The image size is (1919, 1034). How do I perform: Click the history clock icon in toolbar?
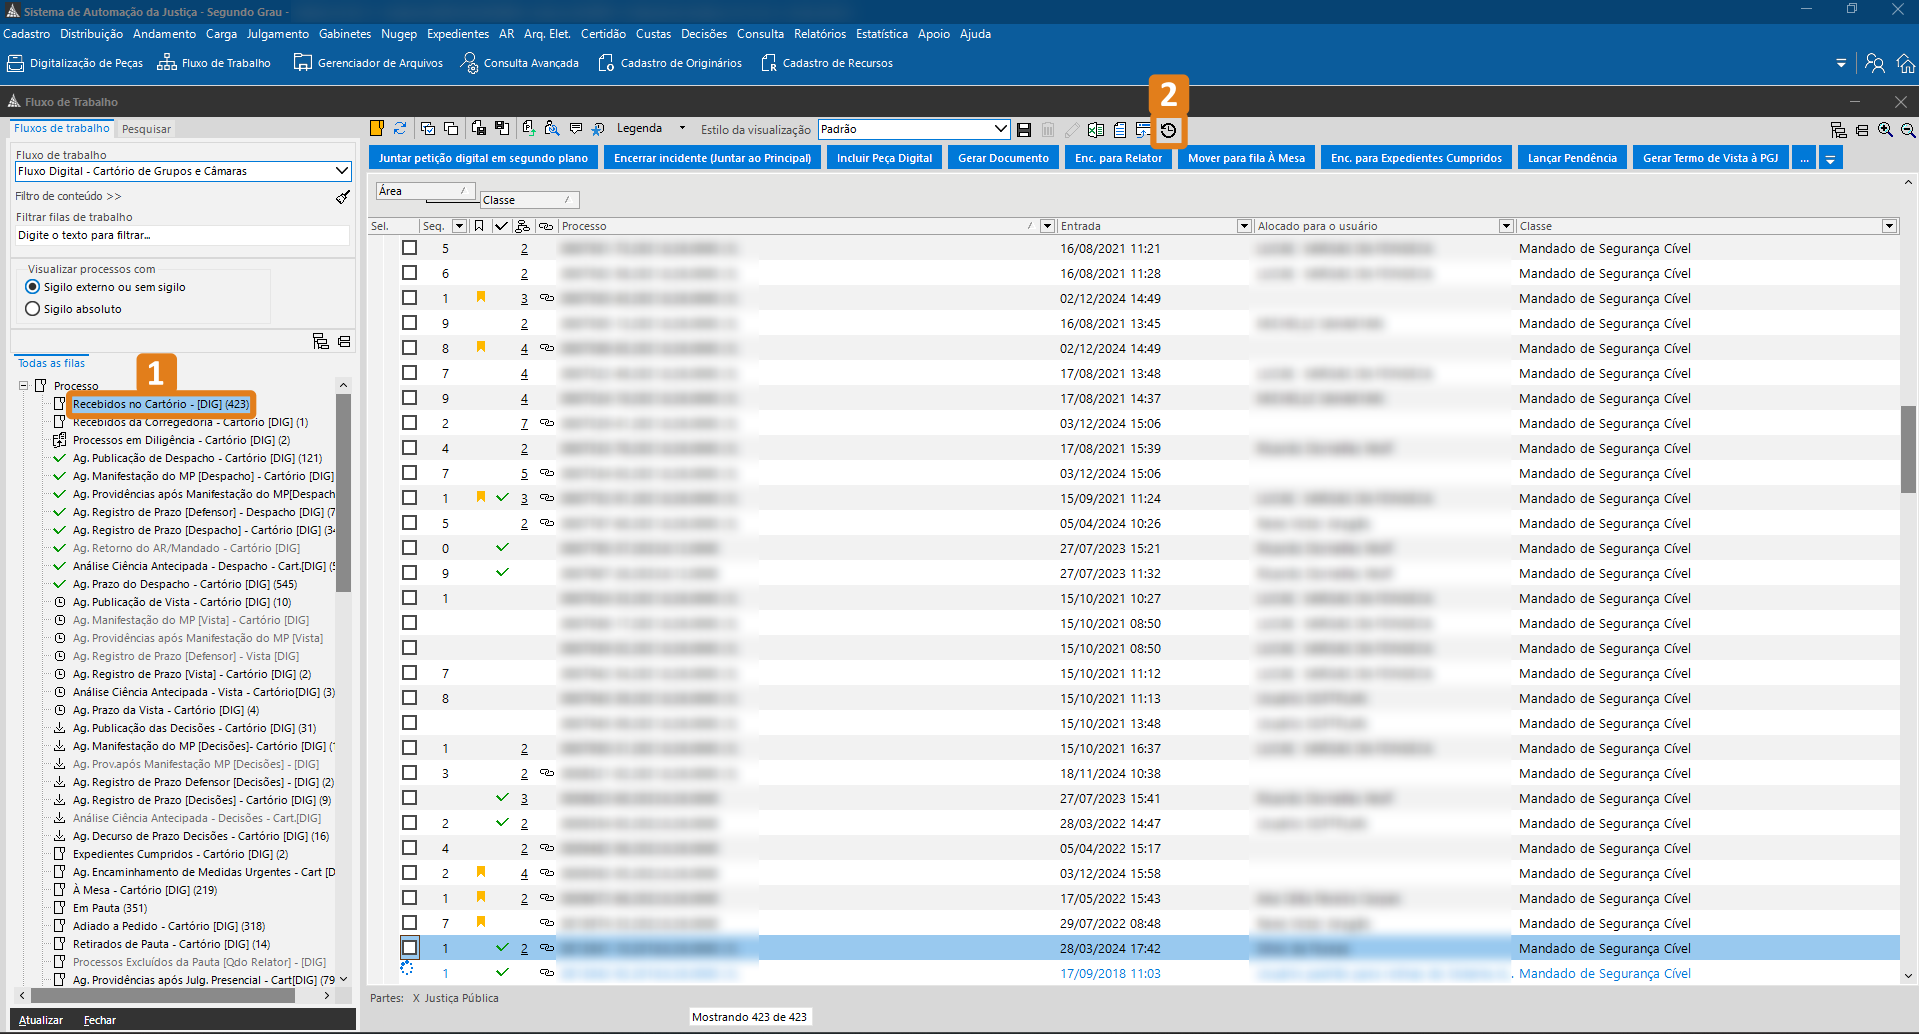pyautogui.click(x=1168, y=130)
